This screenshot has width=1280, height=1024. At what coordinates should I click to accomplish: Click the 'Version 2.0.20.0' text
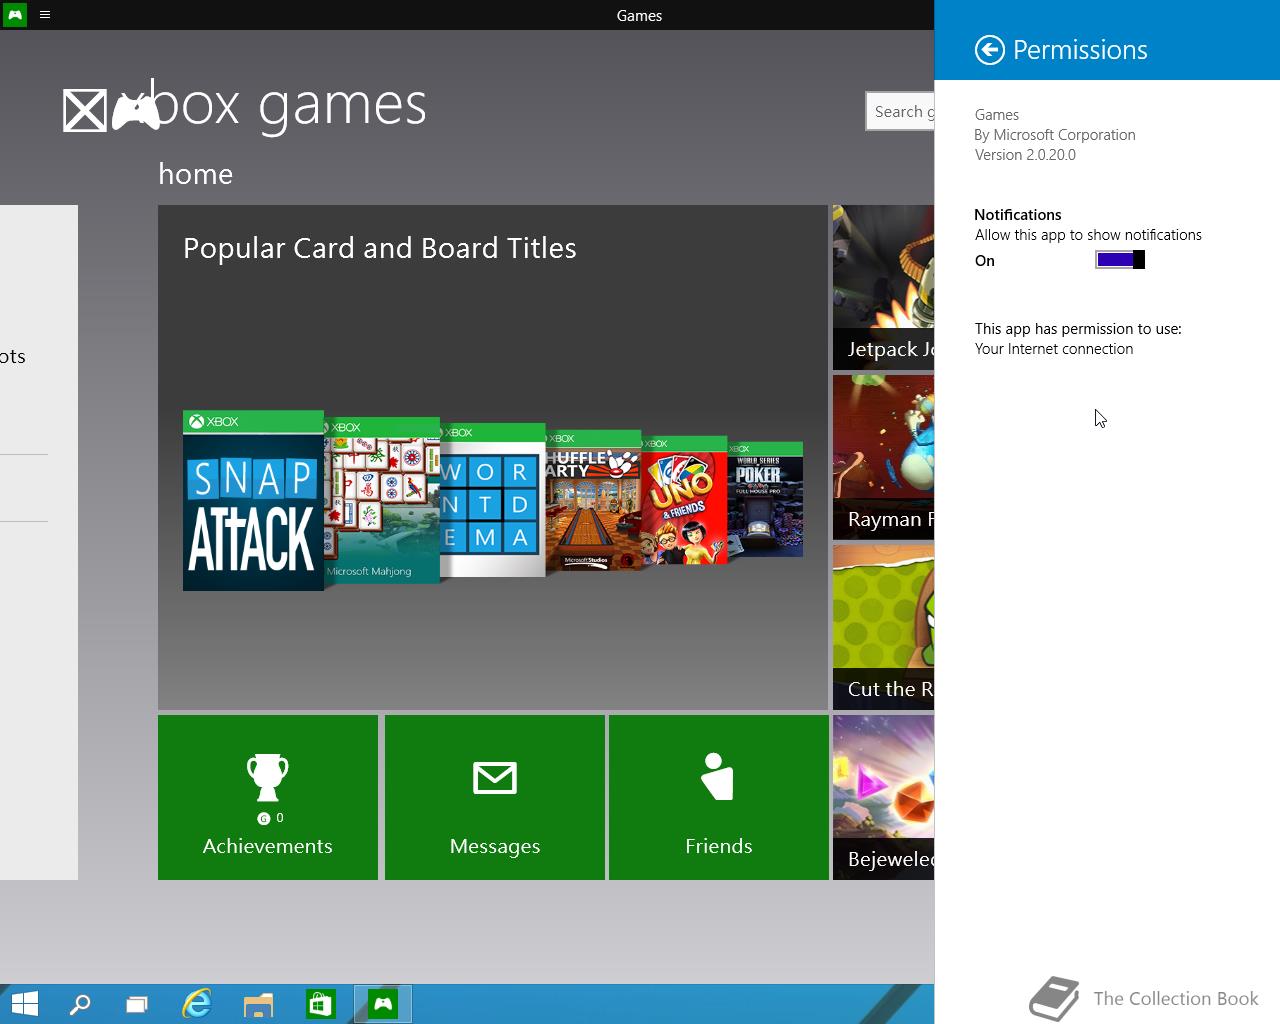point(1025,155)
